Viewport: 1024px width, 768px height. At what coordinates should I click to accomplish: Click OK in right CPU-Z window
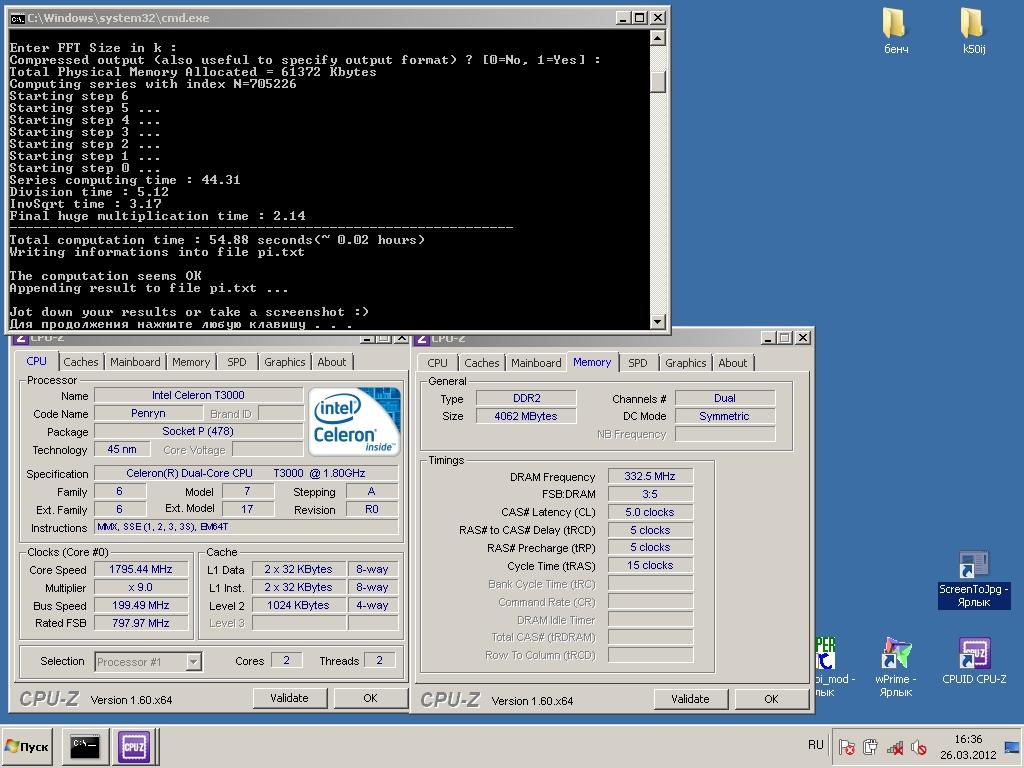pyautogui.click(x=771, y=699)
